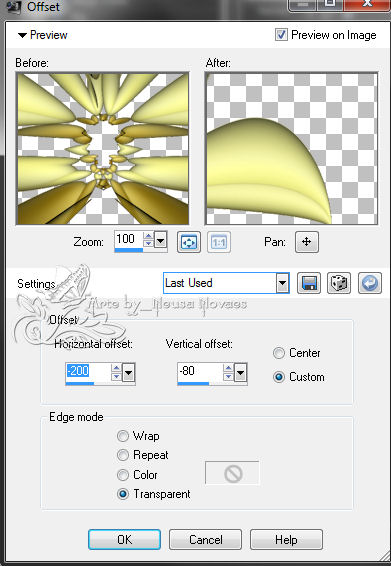Increase Vertical offset with up spinner
The height and width of the screenshot is (566, 391).
[228, 368]
